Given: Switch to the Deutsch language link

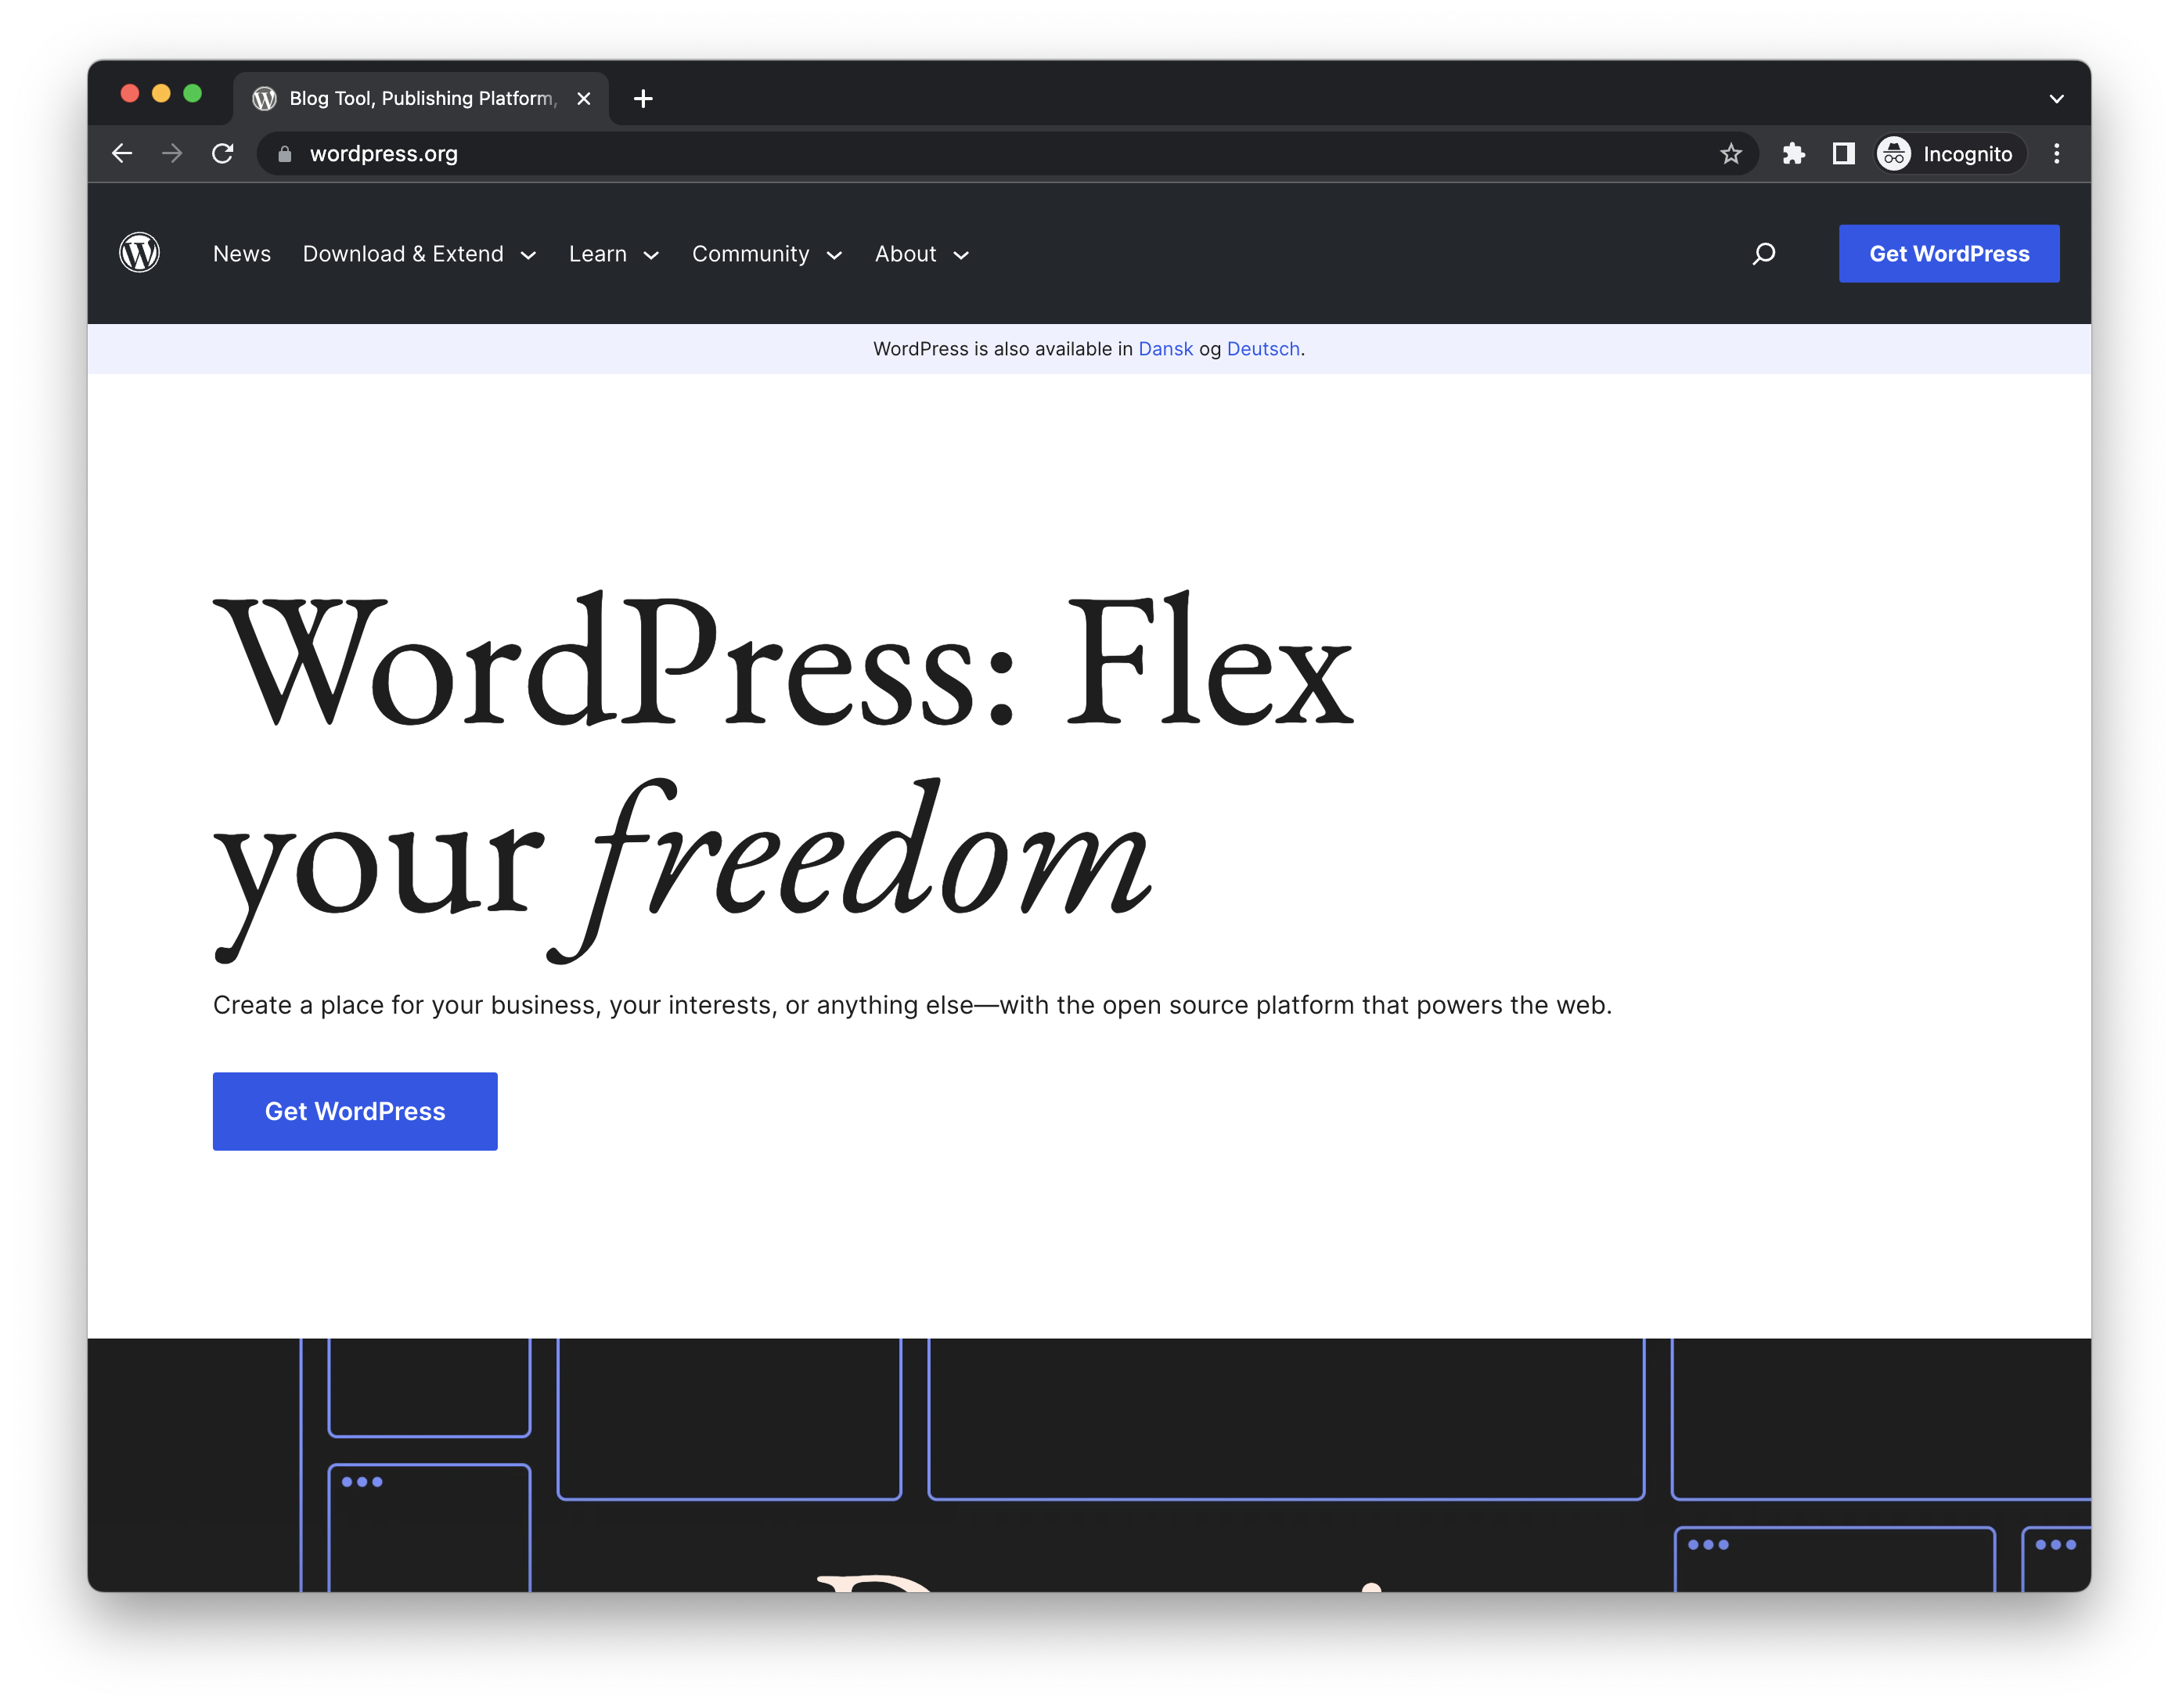Looking at the screenshot, I should (1263, 349).
